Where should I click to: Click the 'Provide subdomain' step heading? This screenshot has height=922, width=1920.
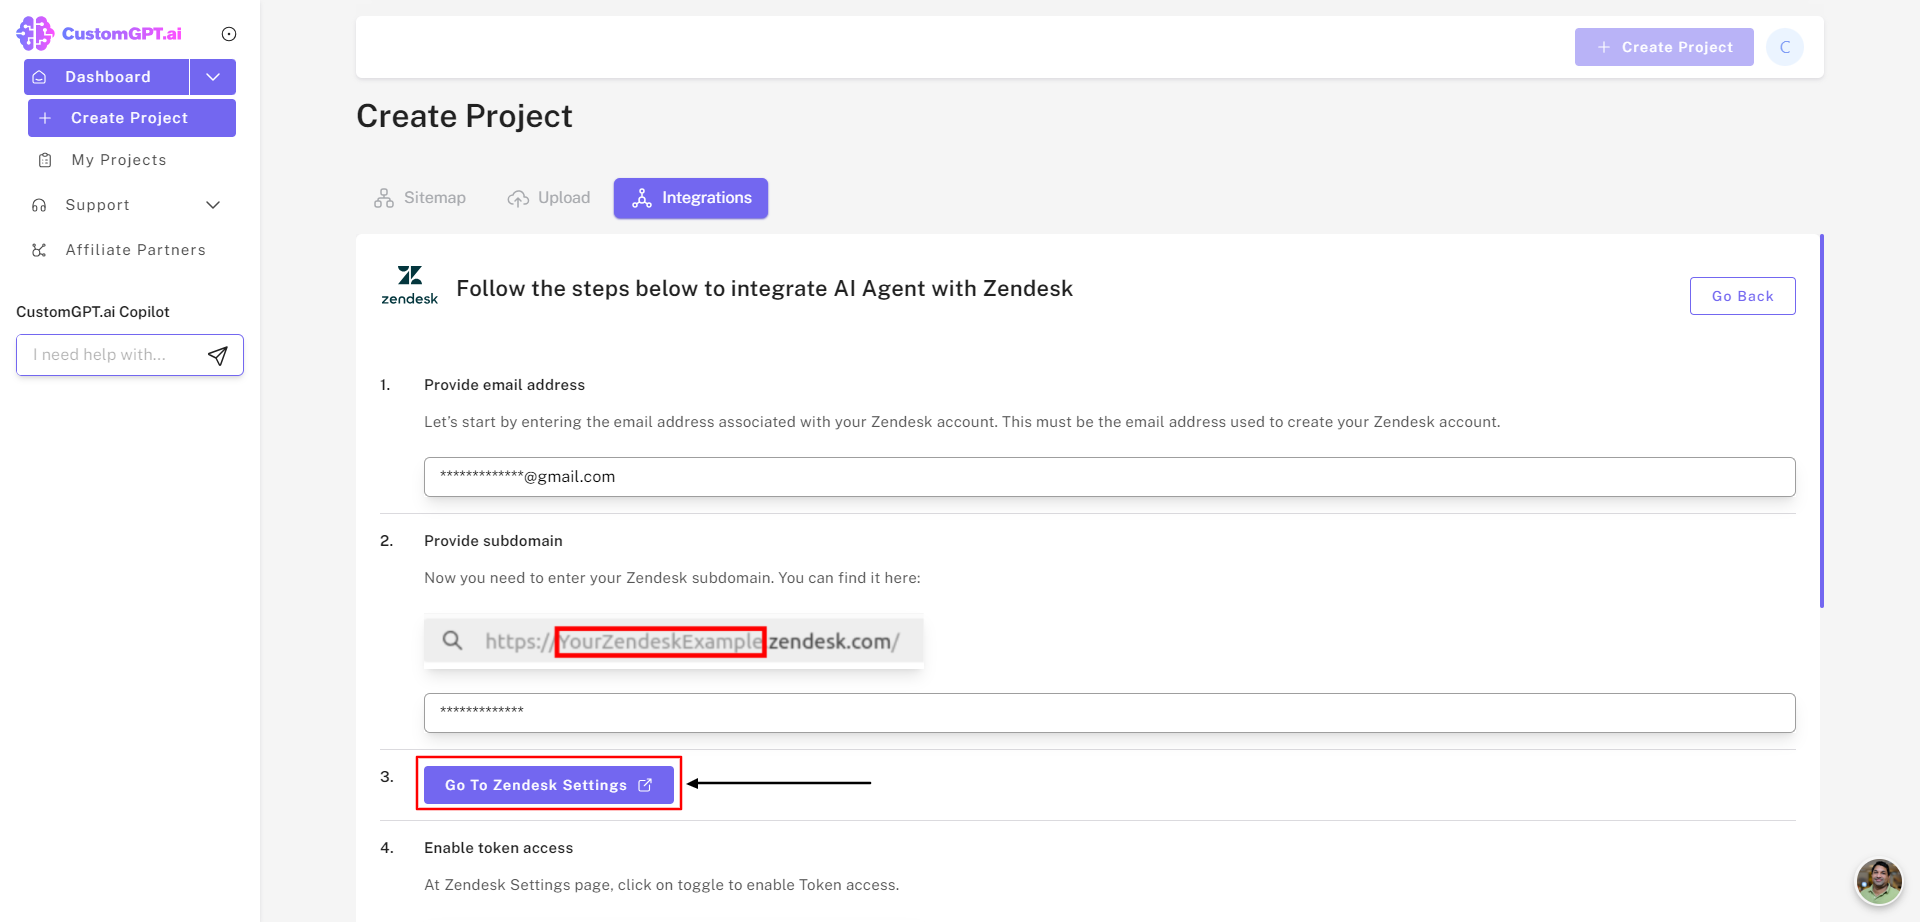493,541
